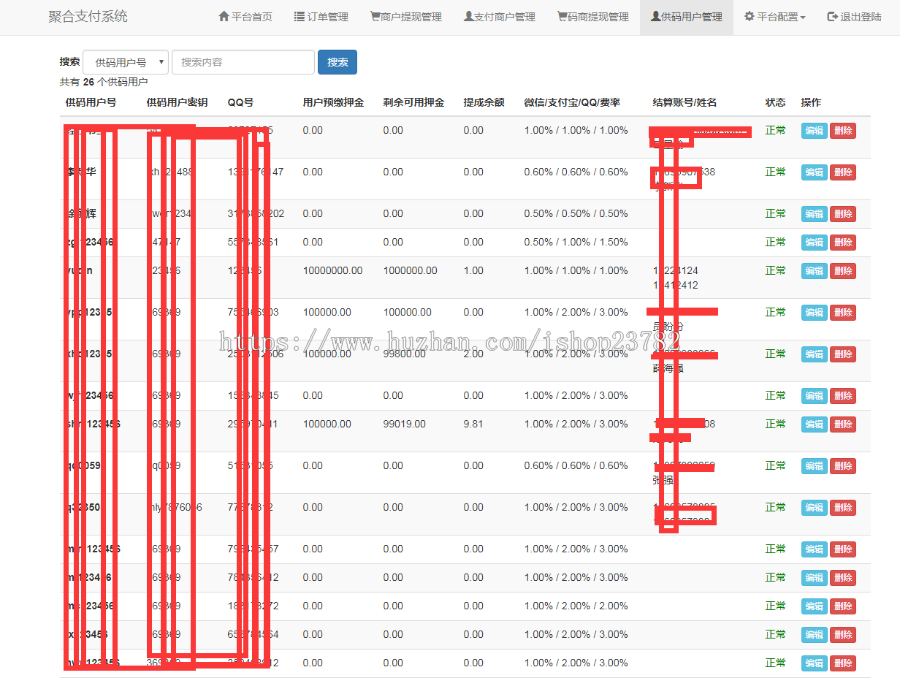Image resolution: width=900 pixels, height=678 pixels.
Task: Click the 2.00 commission balance cell
Action: [x=473, y=354]
